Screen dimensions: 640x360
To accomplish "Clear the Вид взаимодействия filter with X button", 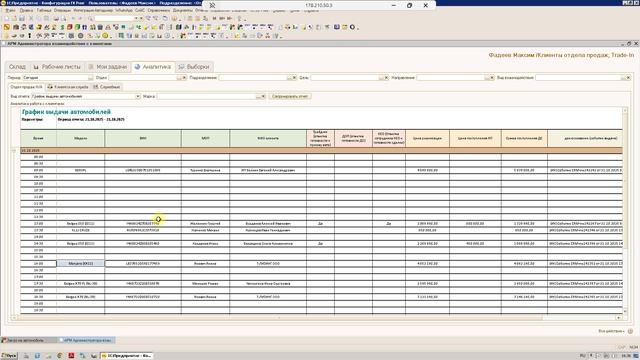I will (x=628, y=78).
